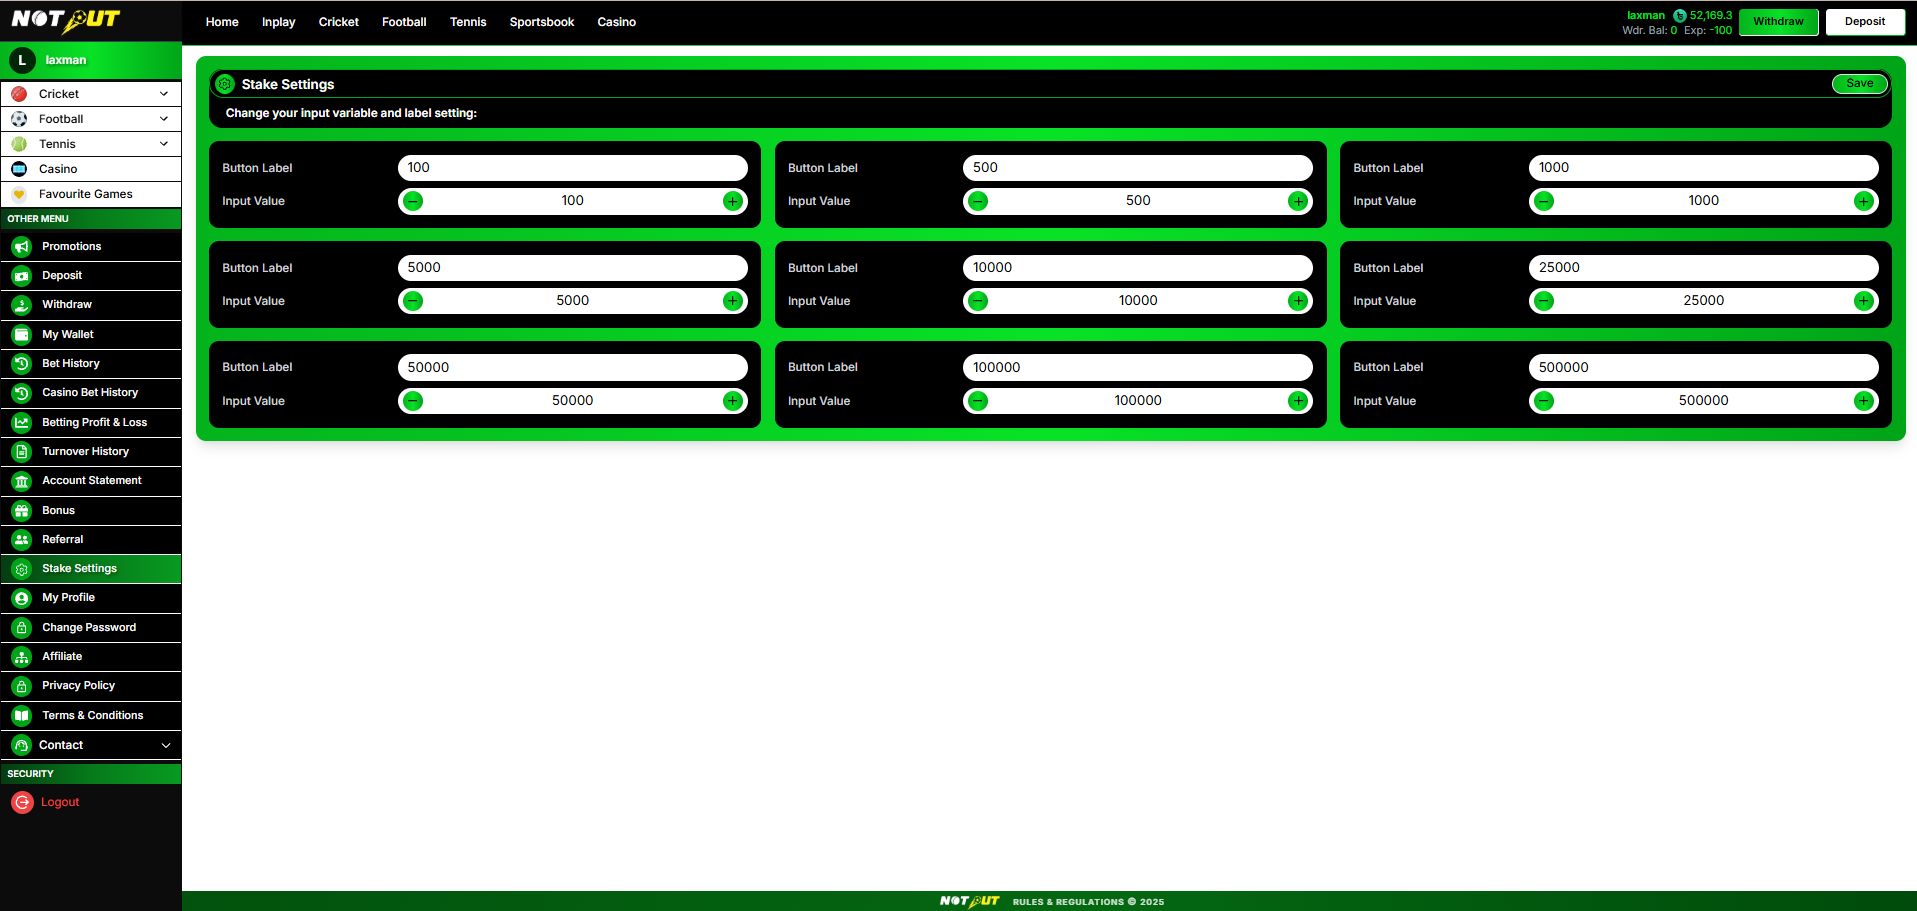
Task: Decrease the 10000 input value with minus
Action: tap(979, 301)
